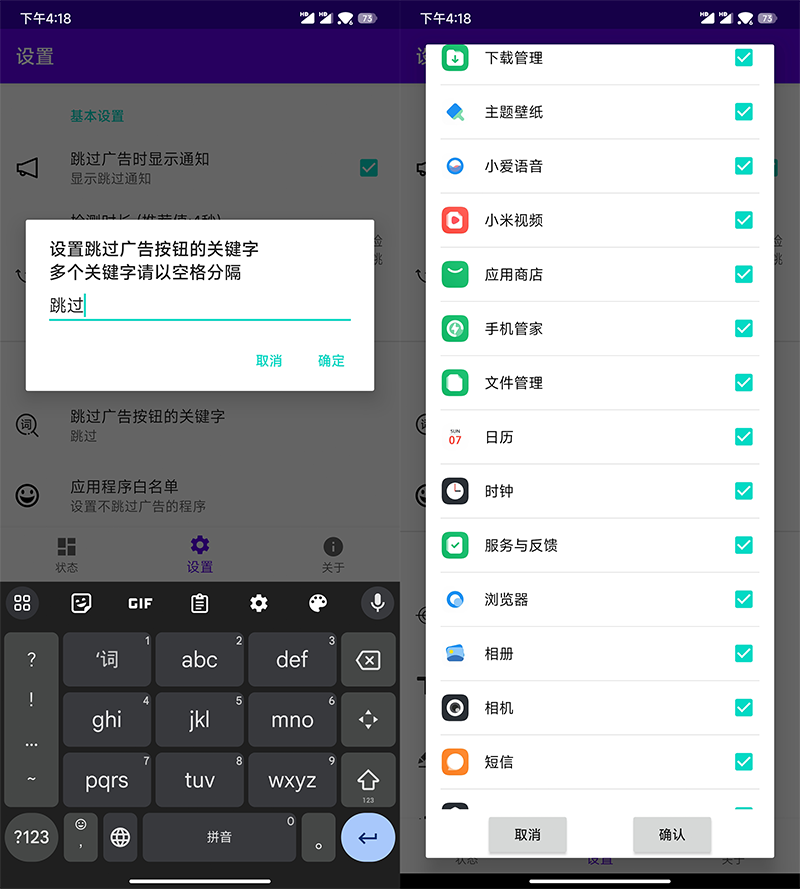Tap the 手机管家 security app icon
Viewport: 800px width, 889px height.
coord(455,328)
